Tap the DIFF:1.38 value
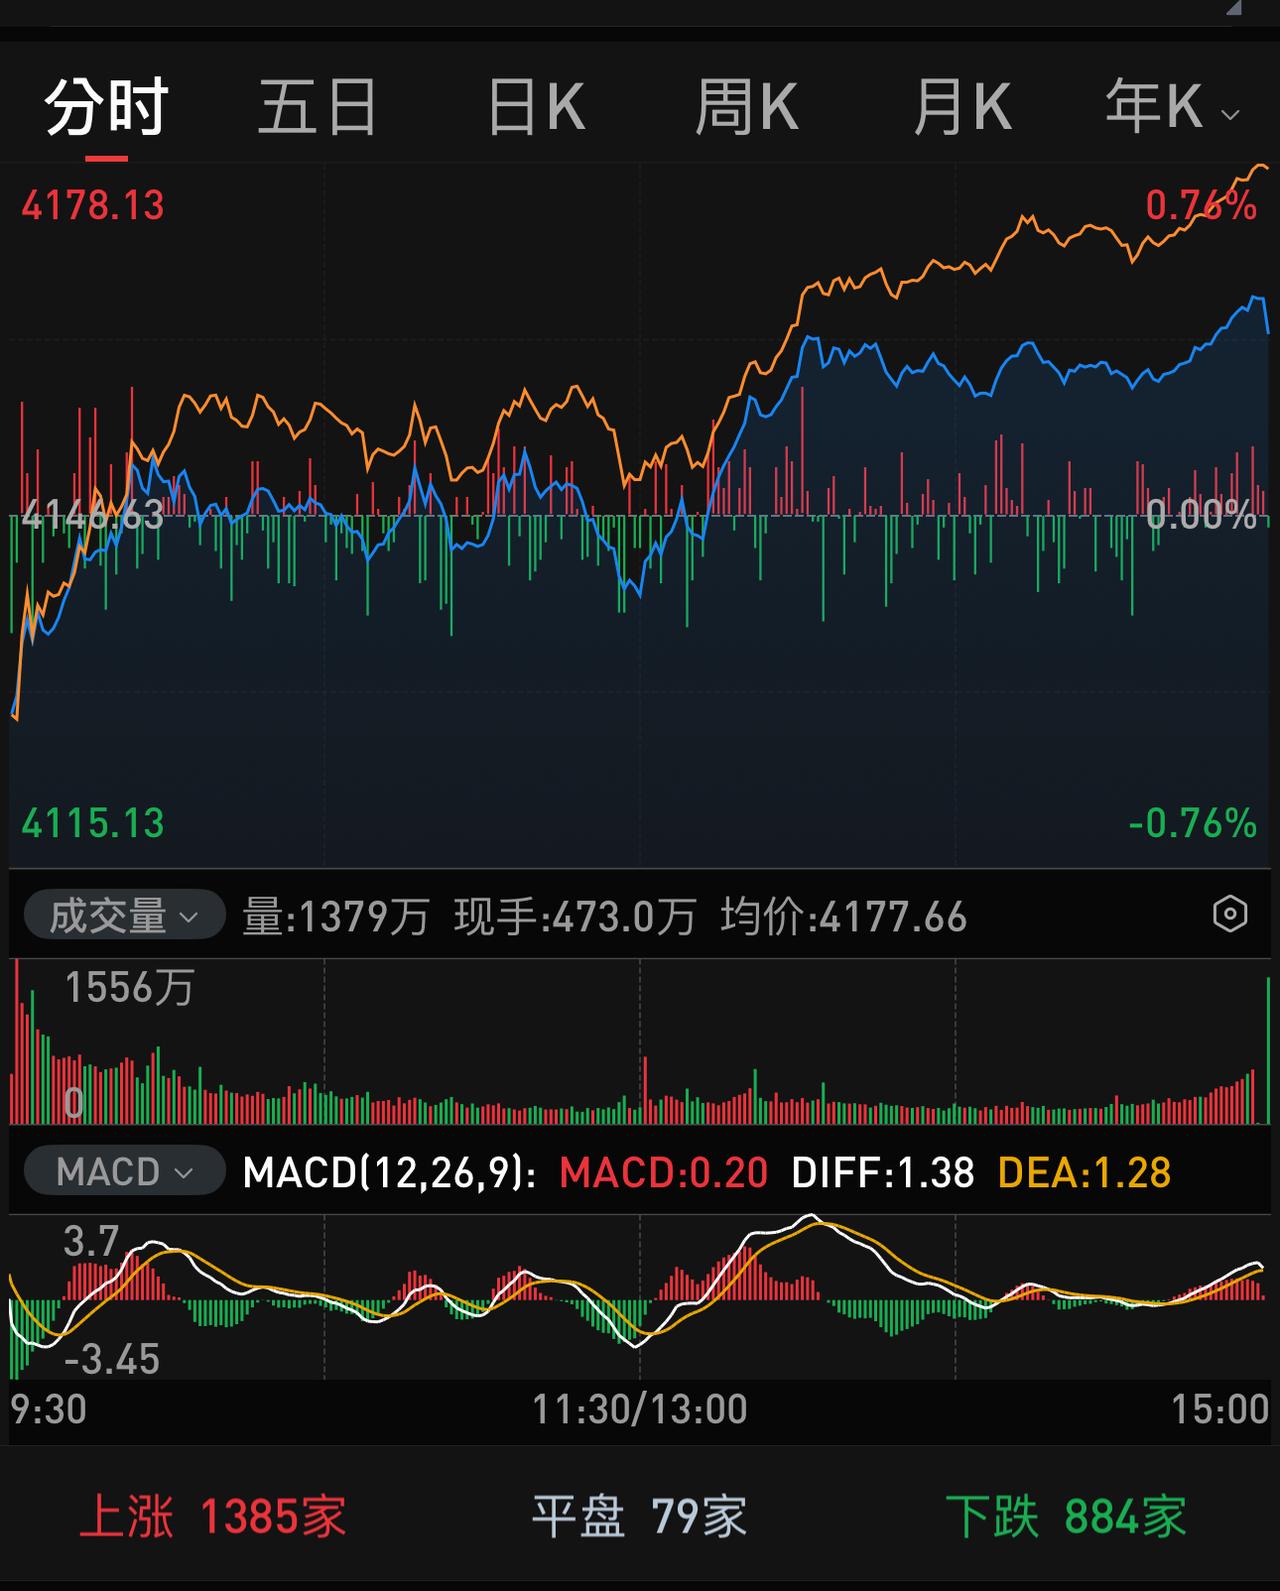 pos(883,1172)
